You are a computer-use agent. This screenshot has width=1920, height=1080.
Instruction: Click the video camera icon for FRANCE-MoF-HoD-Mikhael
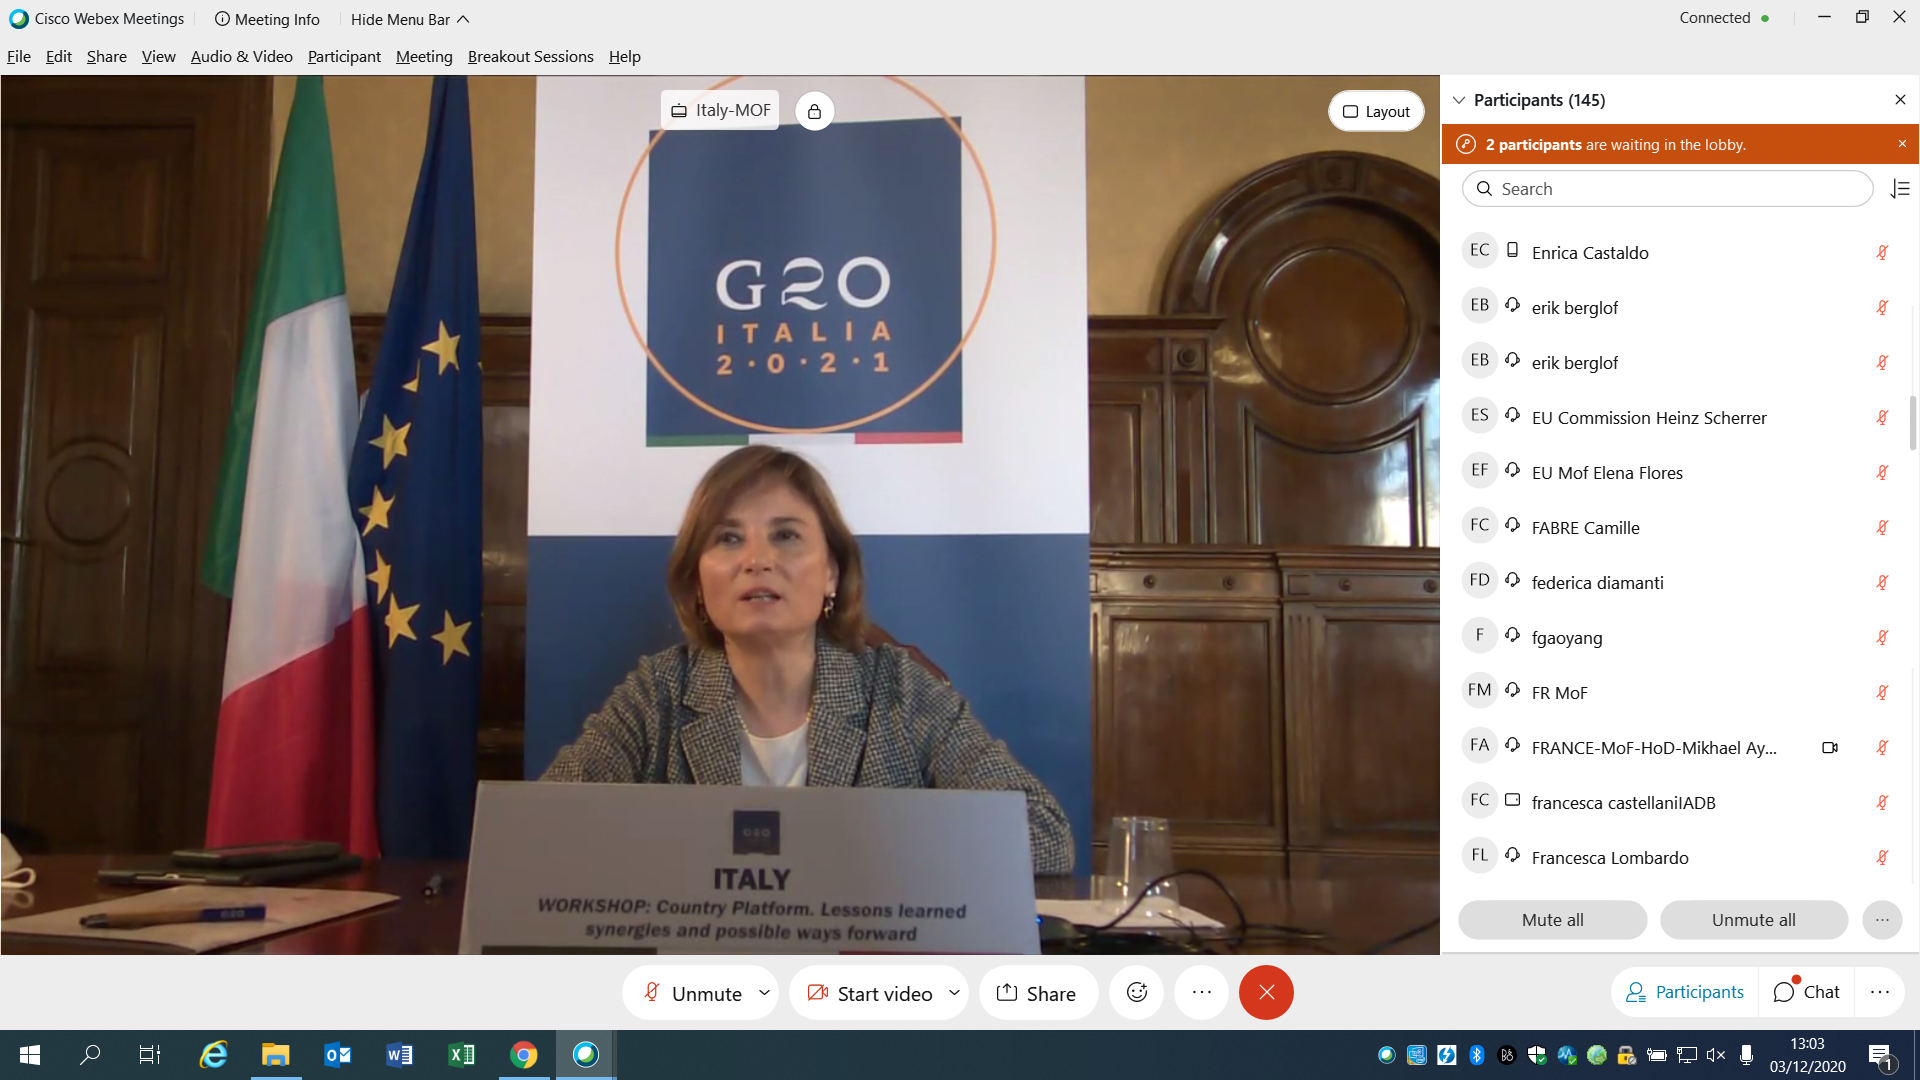click(1829, 748)
